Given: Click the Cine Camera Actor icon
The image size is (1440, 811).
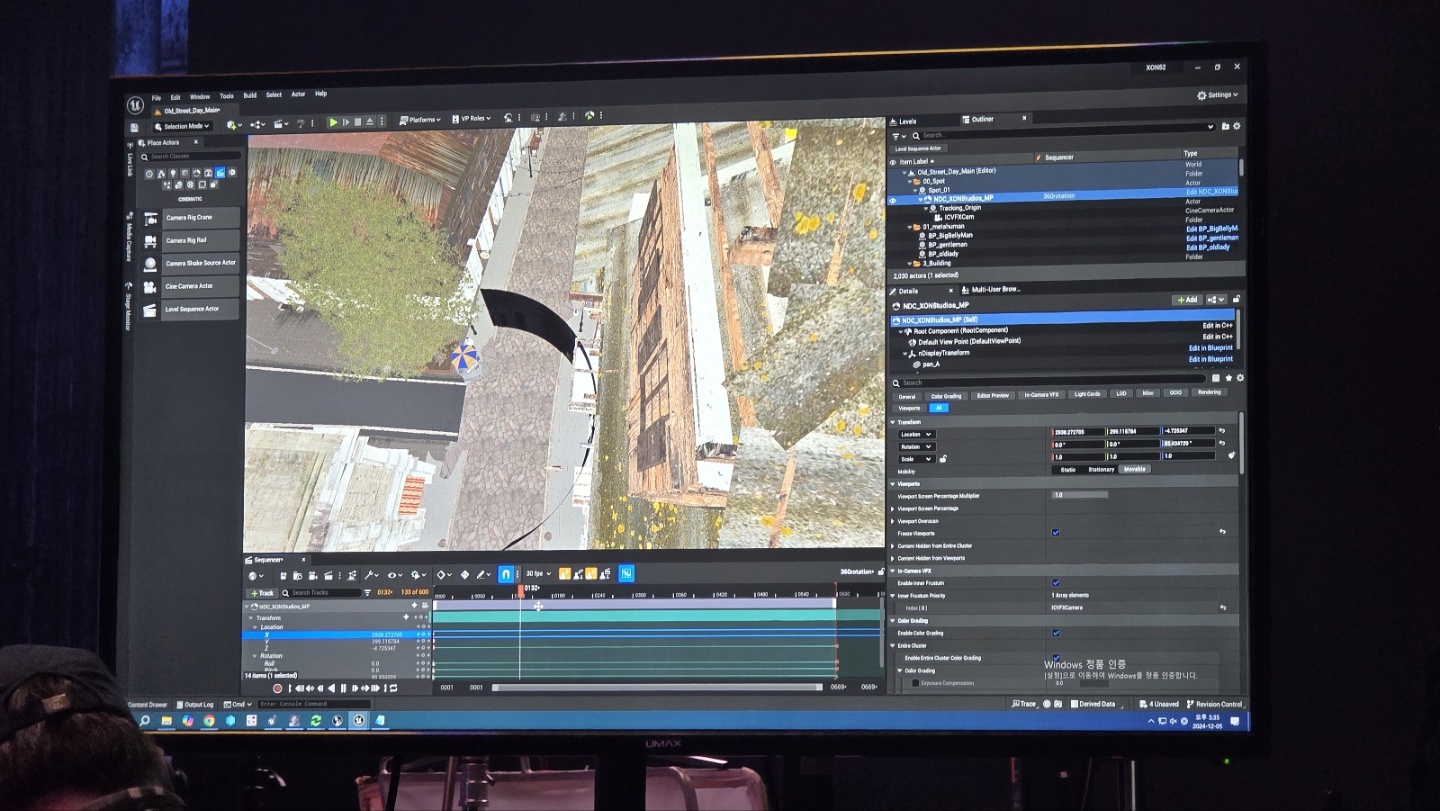Looking at the screenshot, I should coord(150,287).
